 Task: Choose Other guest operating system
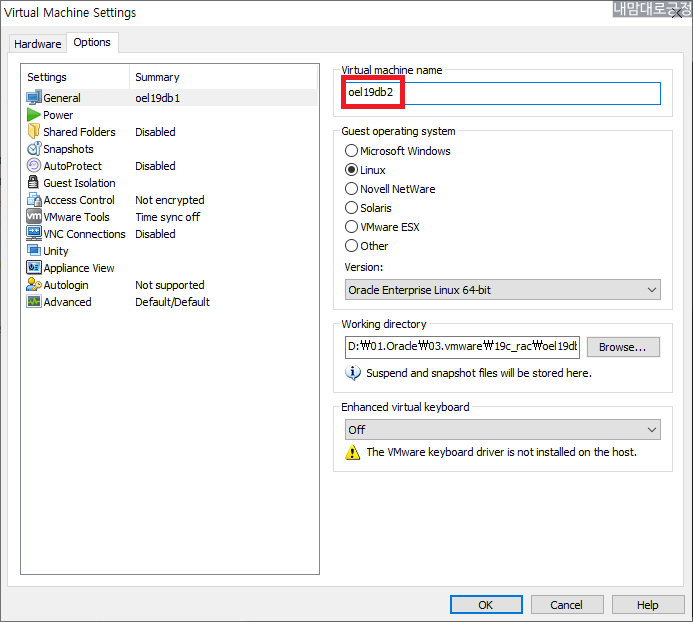366,246
